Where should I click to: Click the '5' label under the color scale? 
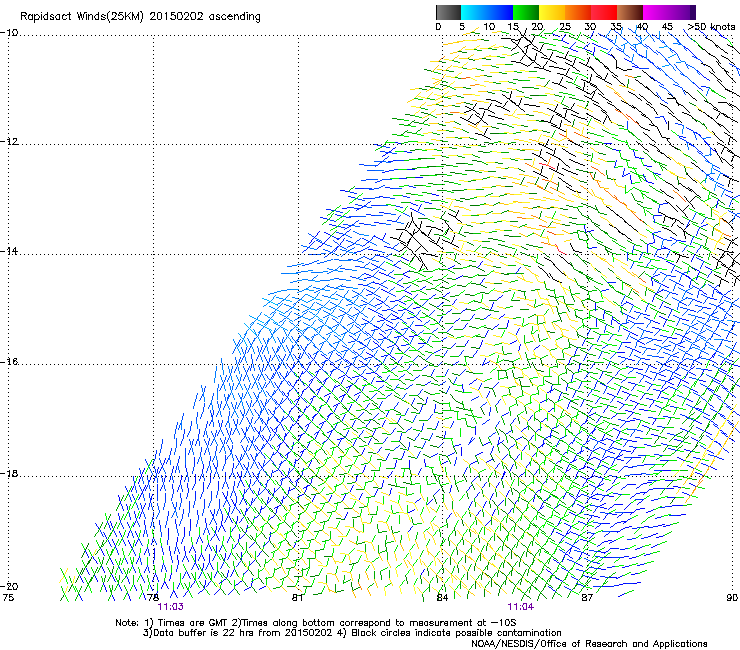coord(462,27)
